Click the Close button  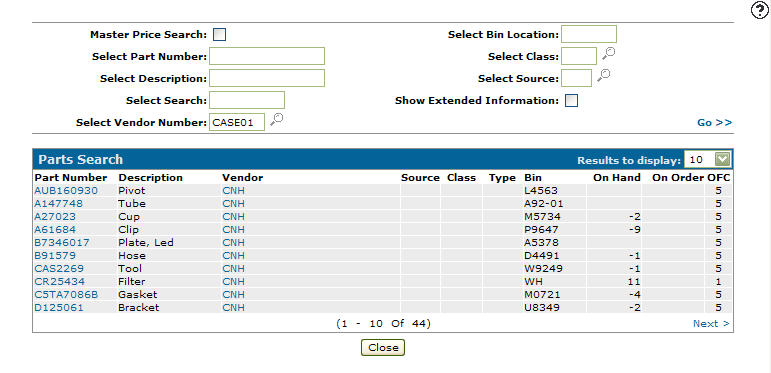(x=383, y=347)
